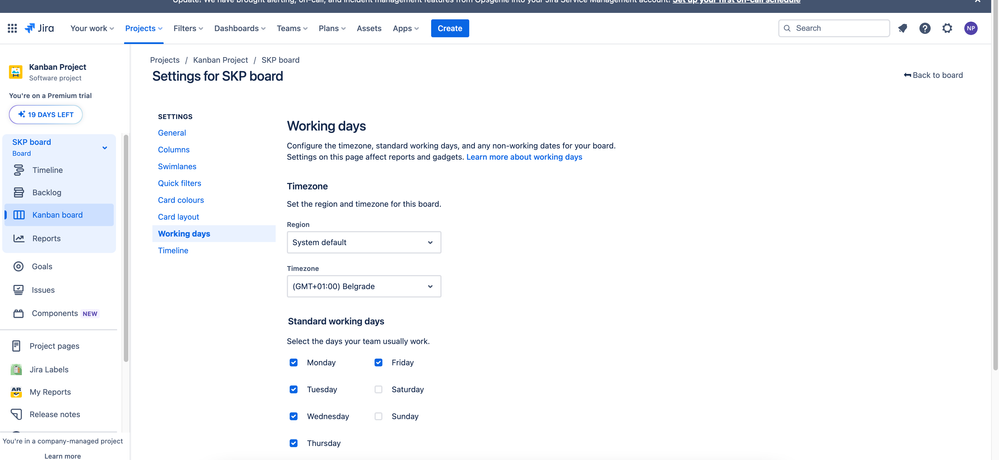999x460 pixels.
Task: Click the Kanban Project avatar icon
Action: click(x=16, y=72)
